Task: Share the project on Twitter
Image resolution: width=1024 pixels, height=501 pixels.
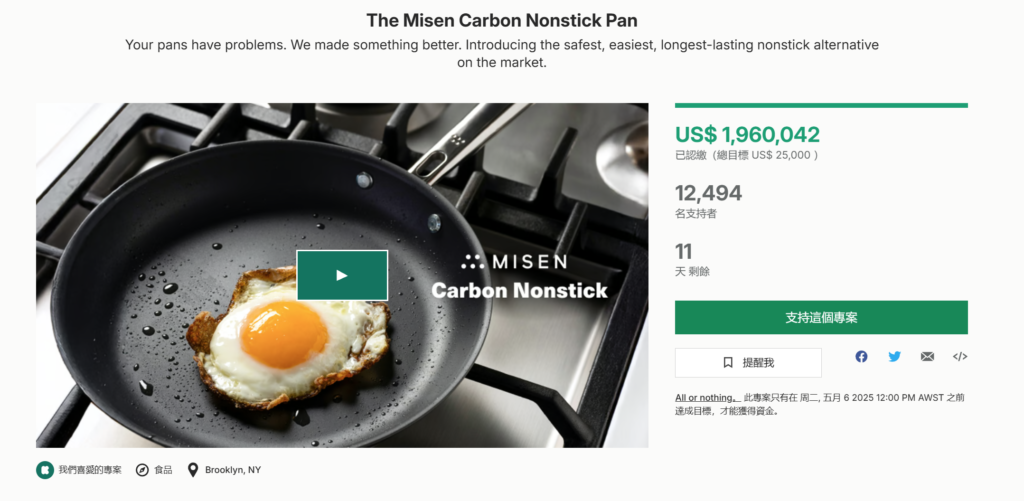Action: [x=894, y=357]
